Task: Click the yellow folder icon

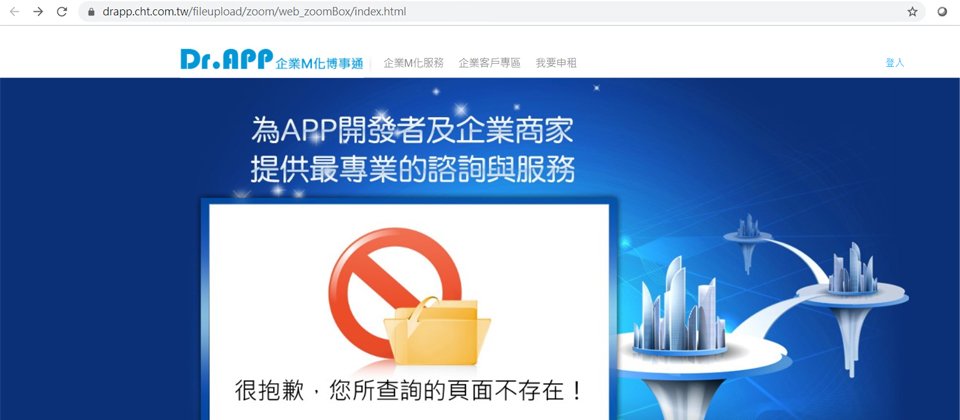Action: pyautogui.click(x=437, y=331)
